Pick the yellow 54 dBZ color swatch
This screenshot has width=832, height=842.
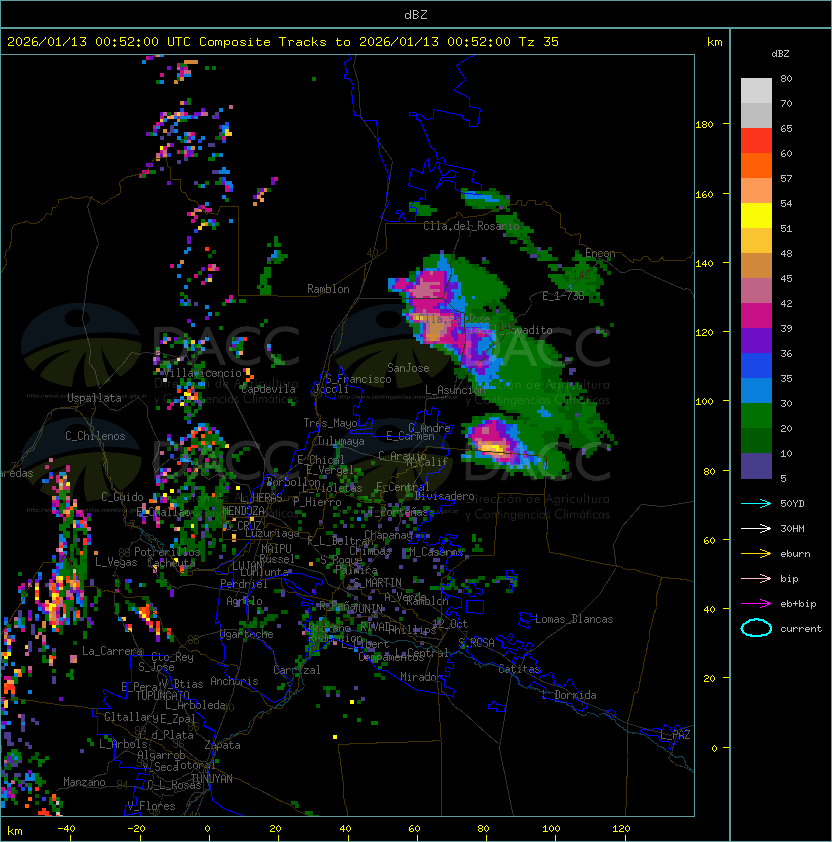(x=756, y=216)
